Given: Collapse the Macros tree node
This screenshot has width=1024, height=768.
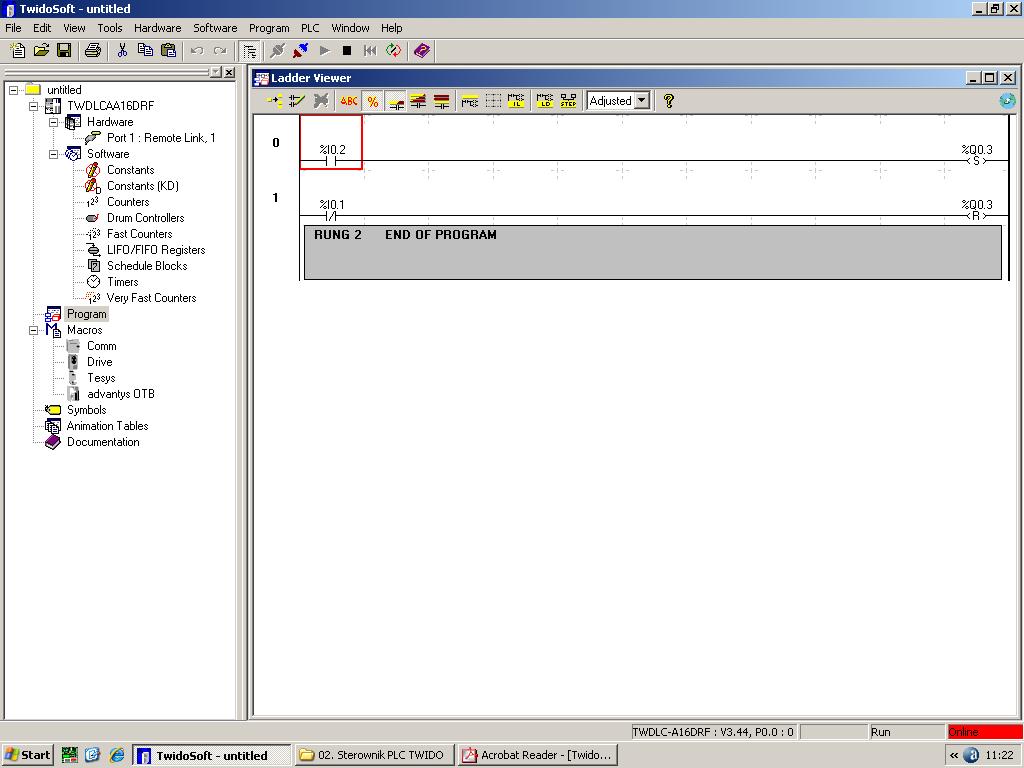Looking at the screenshot, I should pos(34,330).
